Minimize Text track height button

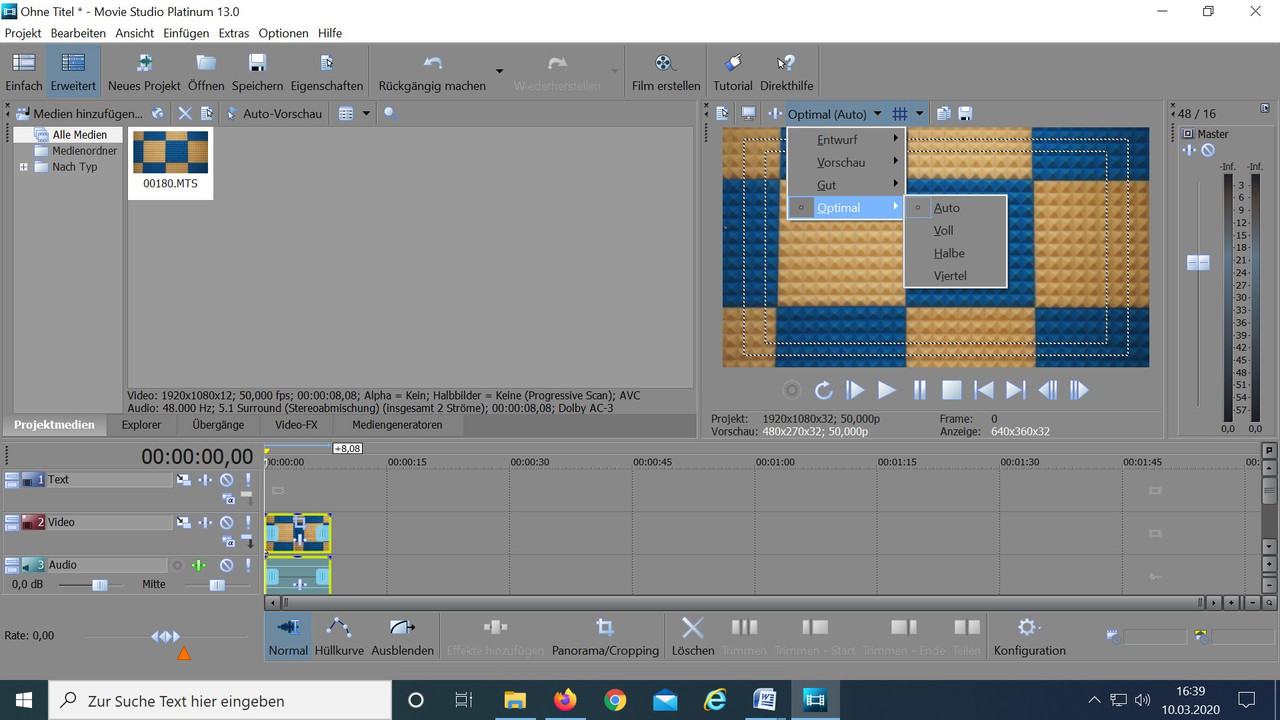tap(12, 480)
